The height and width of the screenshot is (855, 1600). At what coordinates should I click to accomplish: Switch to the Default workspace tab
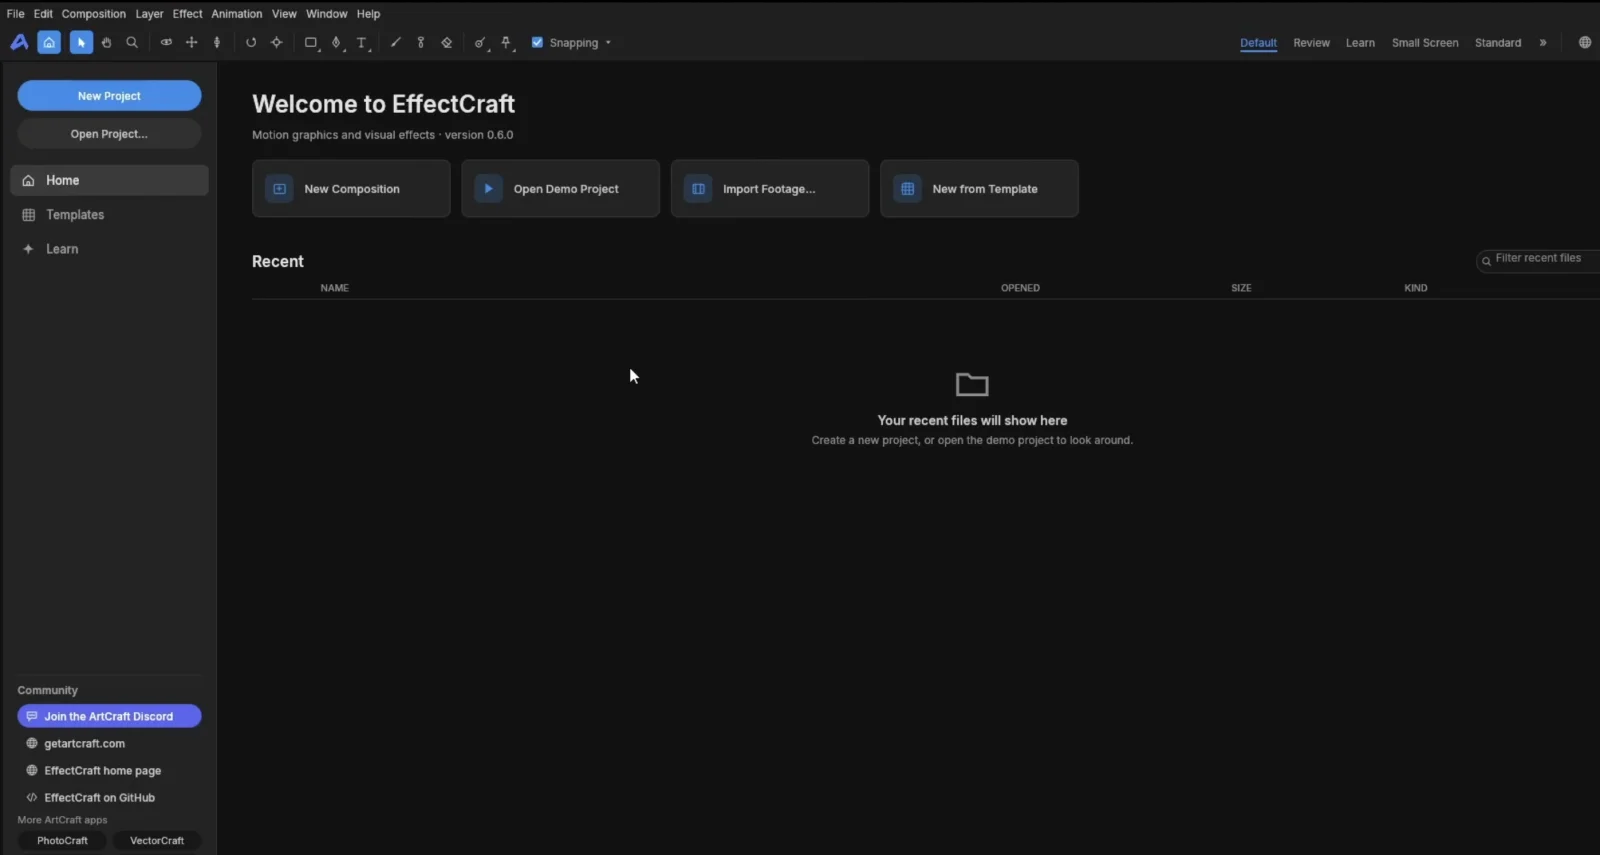(x=1258, y=43)
